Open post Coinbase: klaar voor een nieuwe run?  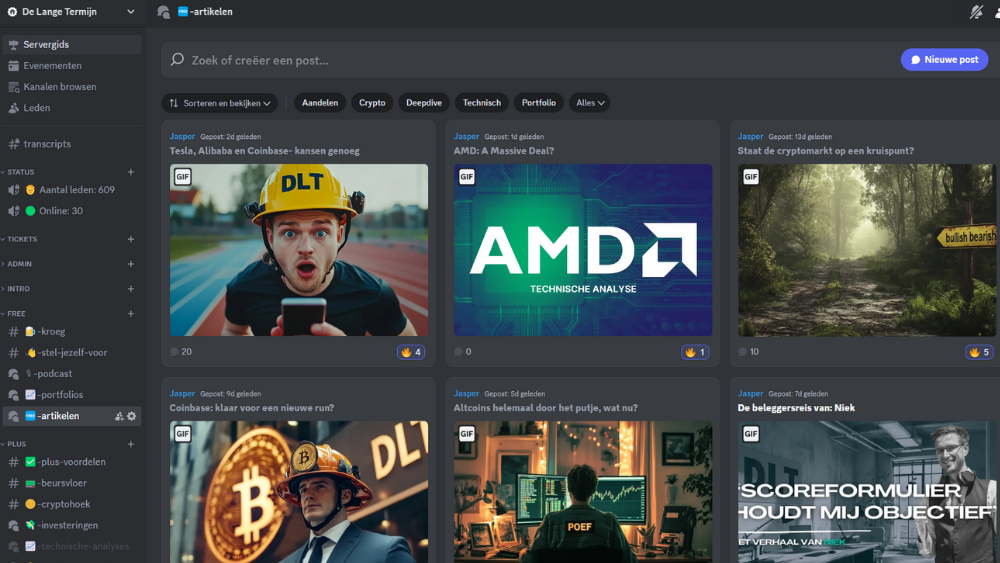(252, 408)
